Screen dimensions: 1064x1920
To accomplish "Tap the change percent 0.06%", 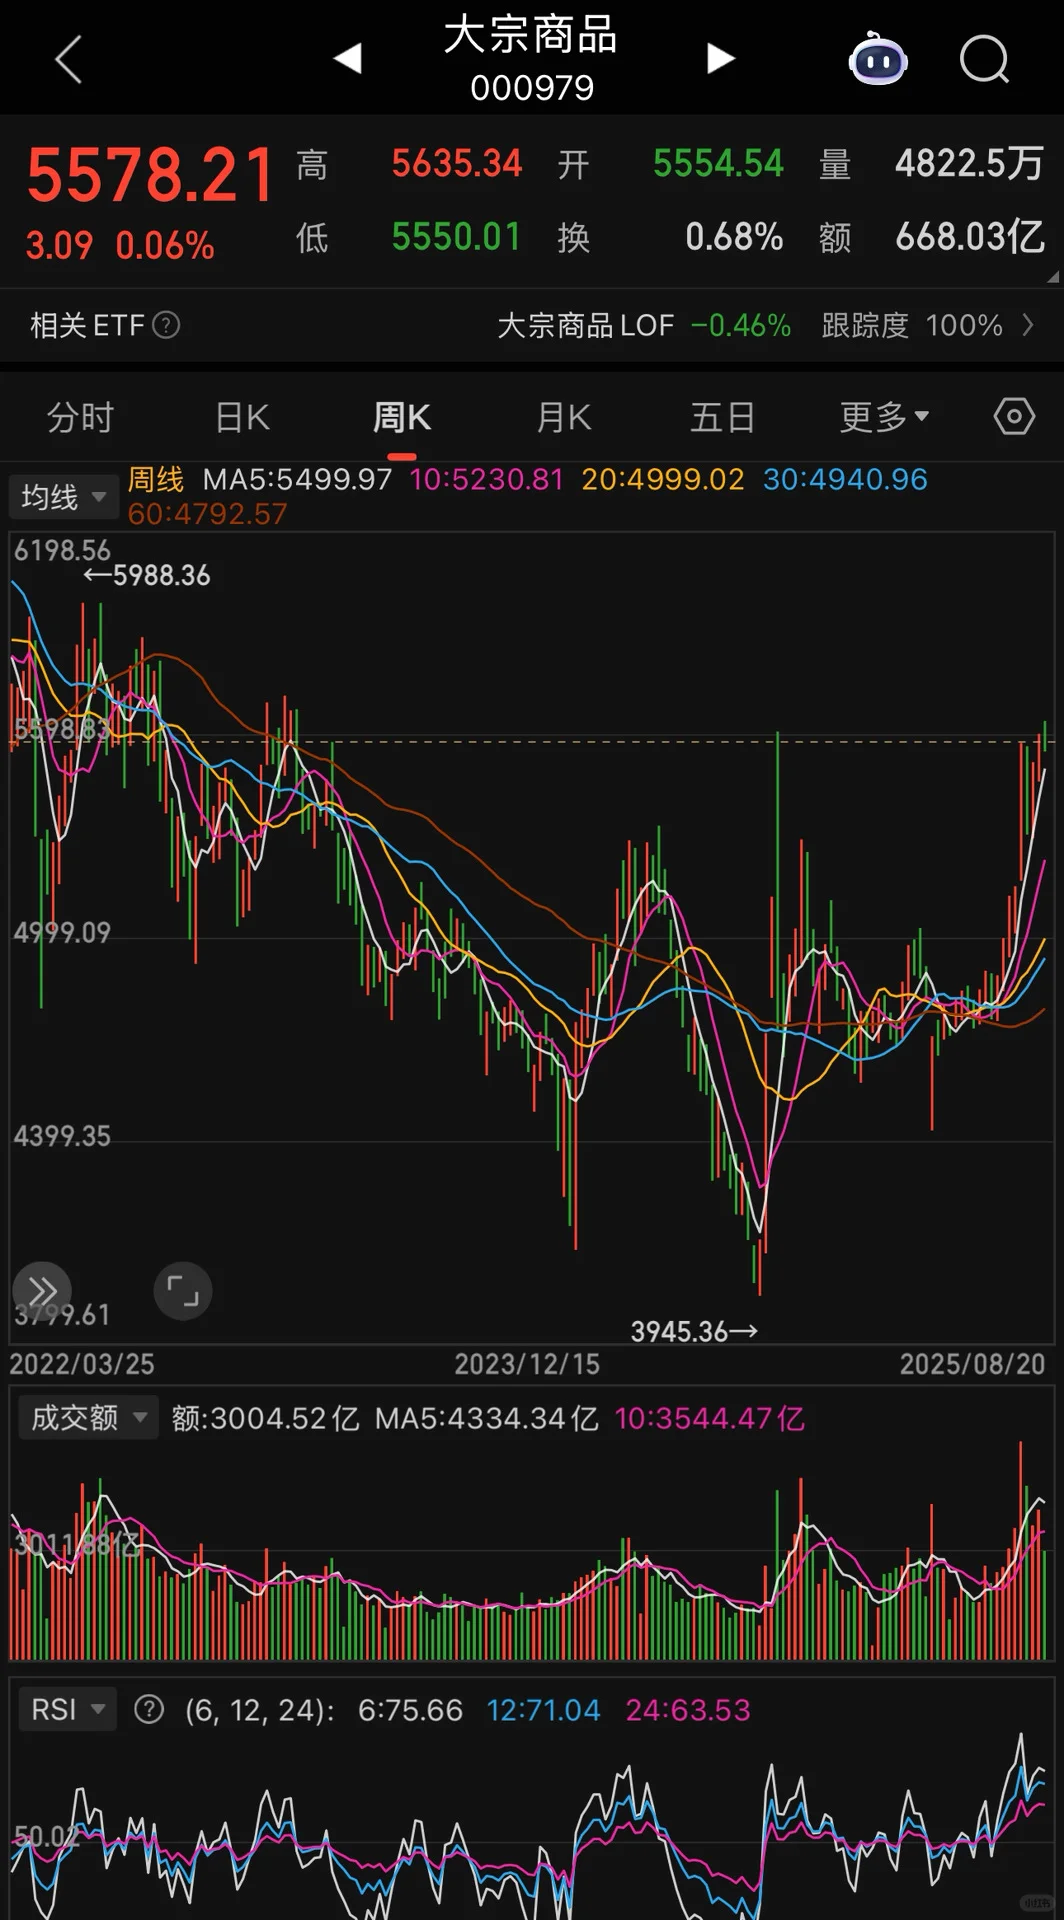I will pos(165,245).
